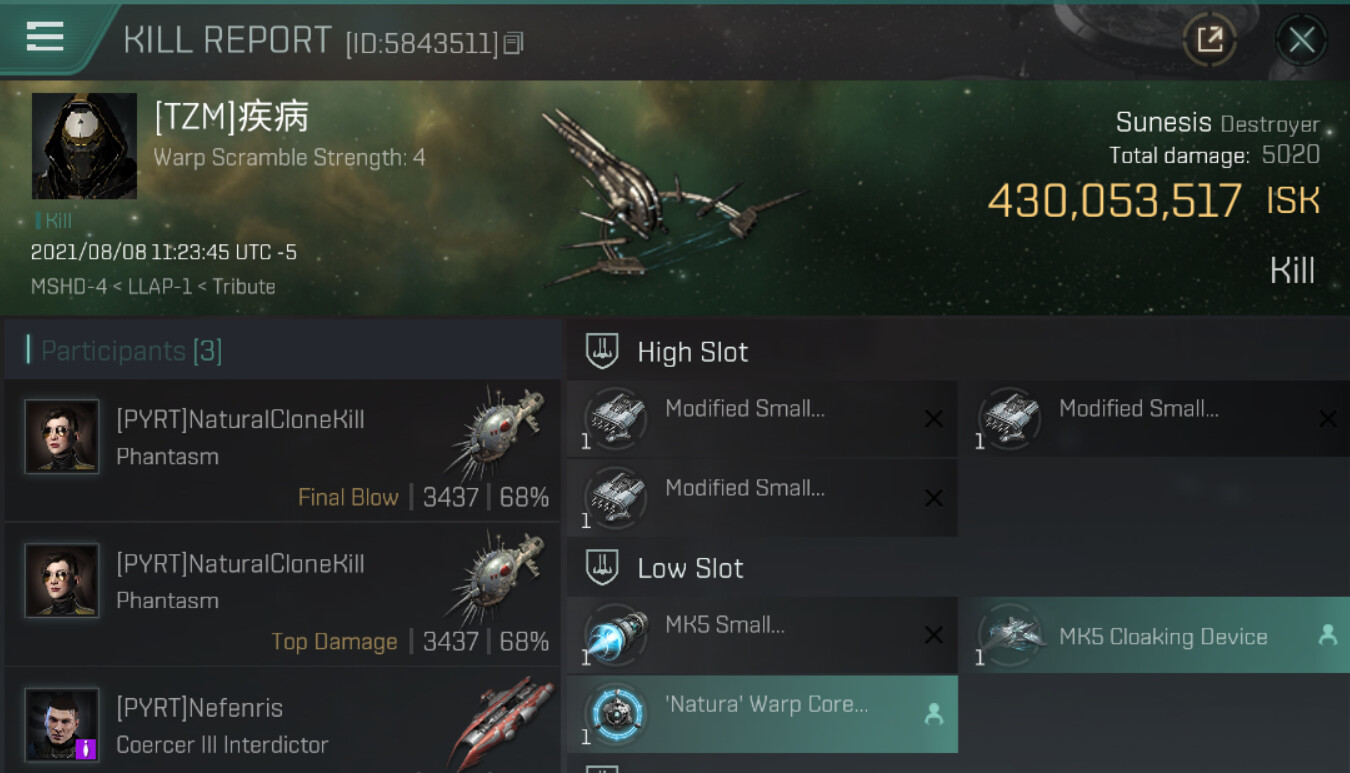Select third Modified Small module entry
Image resolution: width=1350 pixels, height=773 pixels.
tap(762, 498)
